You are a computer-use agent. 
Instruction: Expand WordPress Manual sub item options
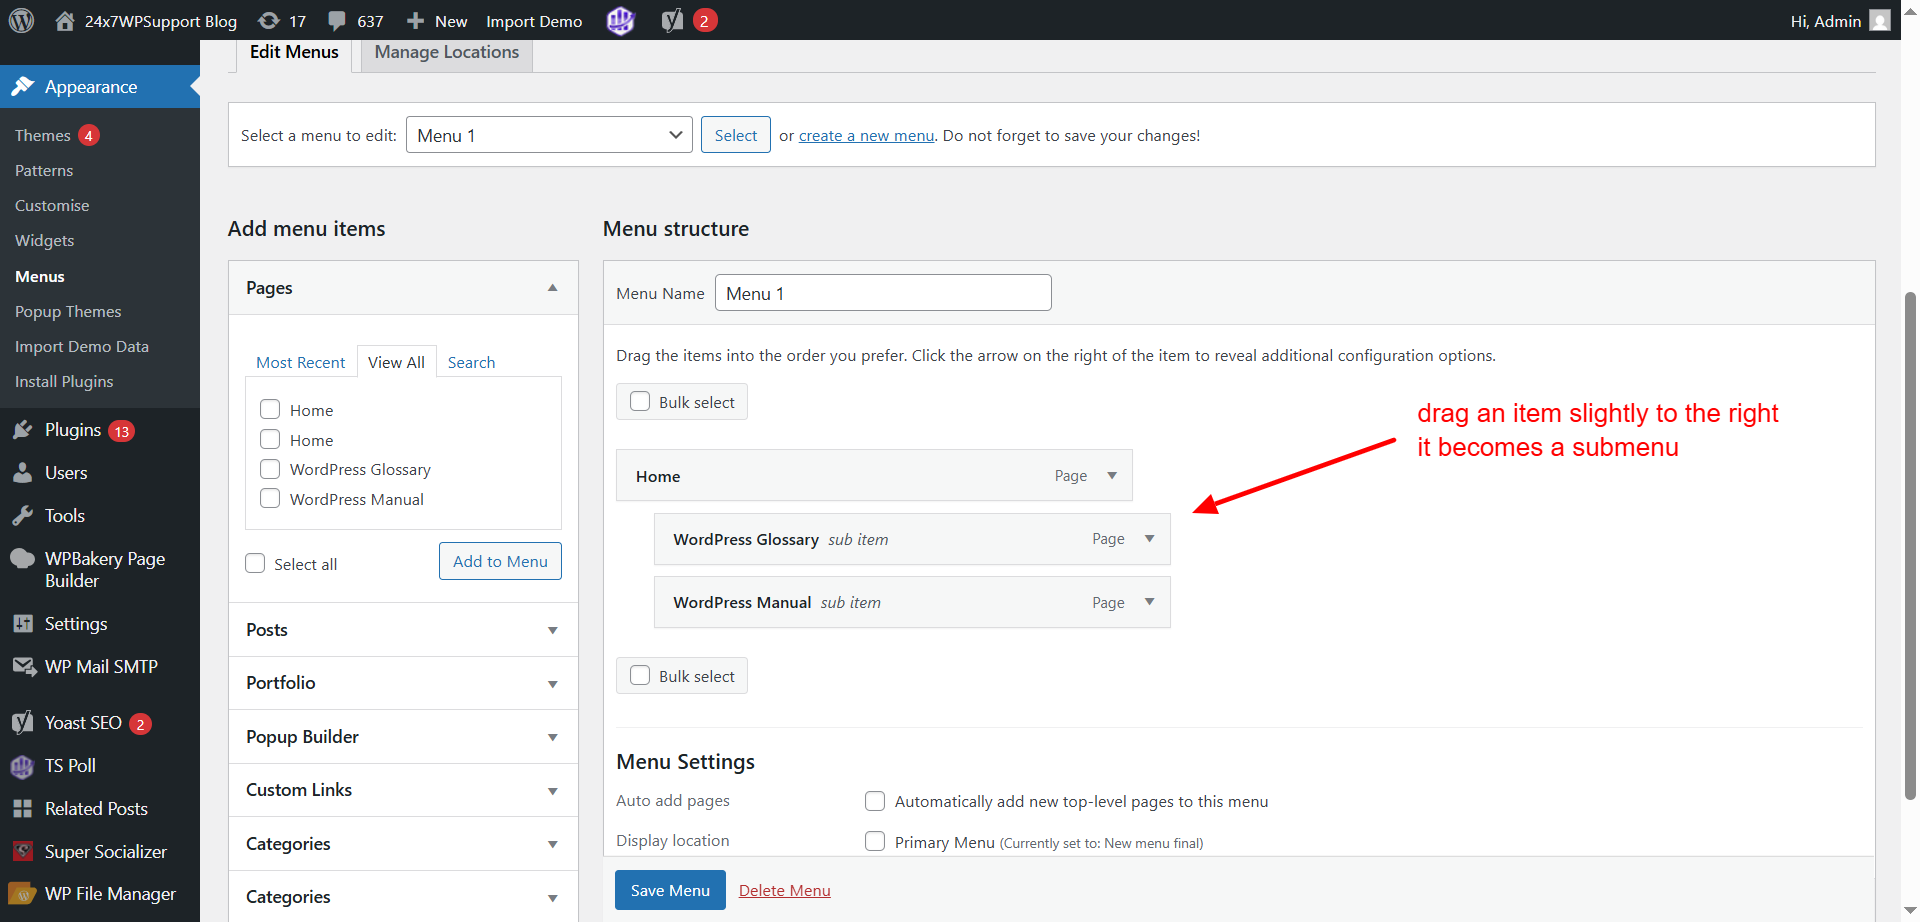pos(1150,602)
